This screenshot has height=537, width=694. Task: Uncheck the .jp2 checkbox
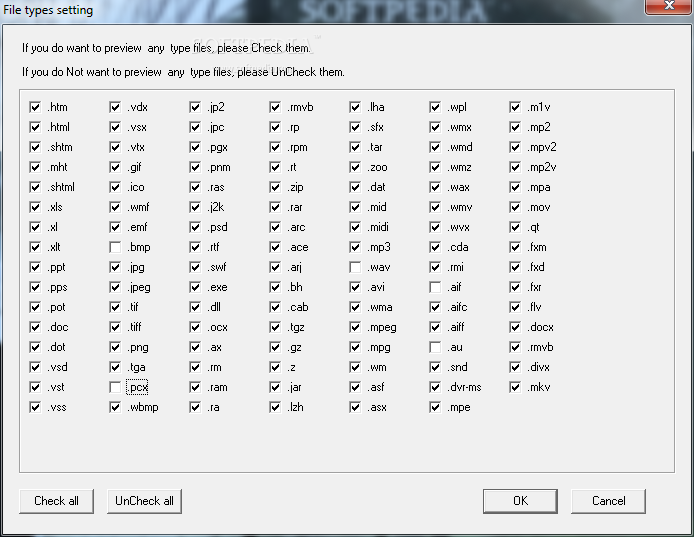tap(195, 107)
